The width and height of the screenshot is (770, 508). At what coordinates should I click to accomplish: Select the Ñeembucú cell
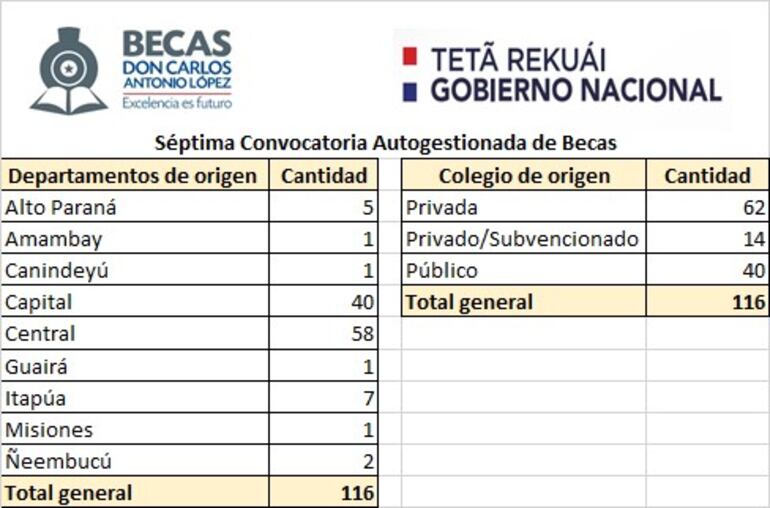click(x=133, y=461)
